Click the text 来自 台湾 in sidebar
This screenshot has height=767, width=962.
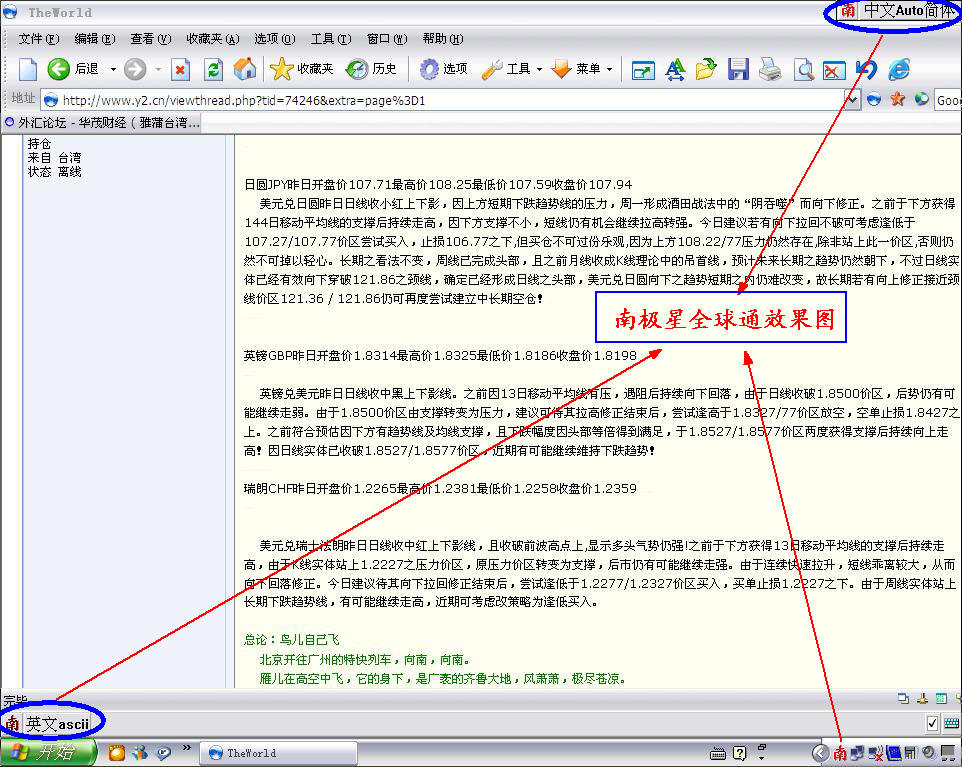tap(55, 158)
